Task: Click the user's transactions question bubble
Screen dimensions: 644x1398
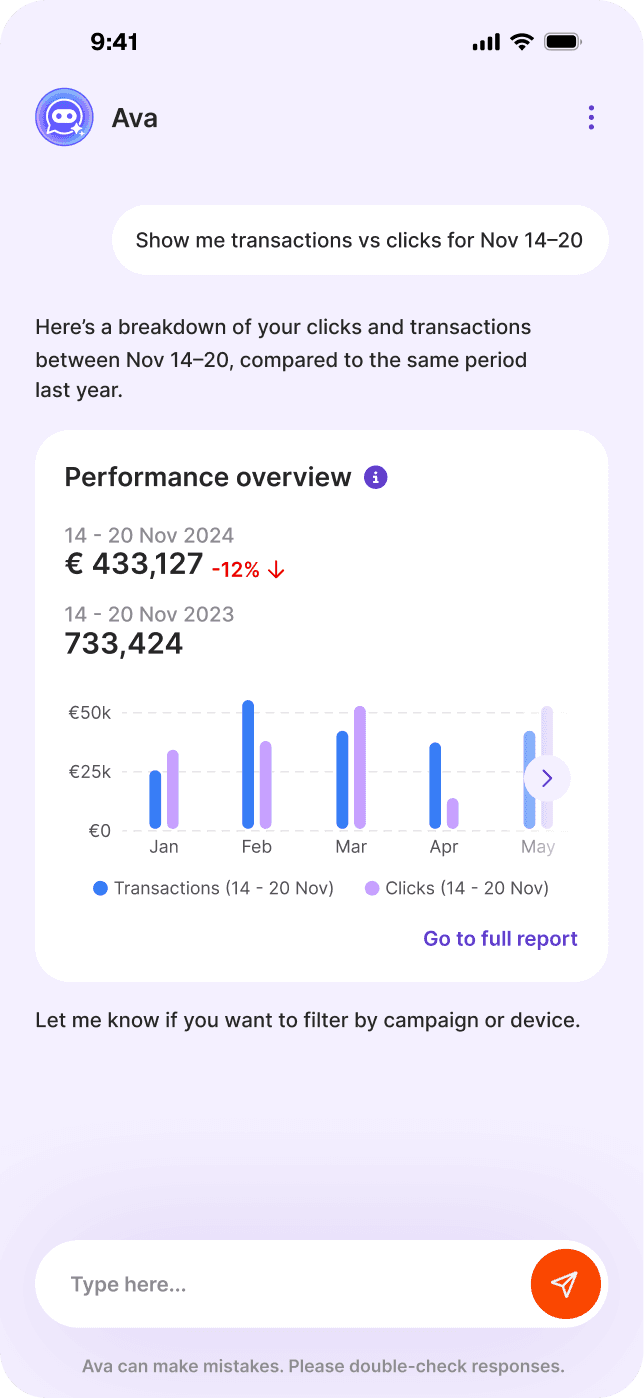Action: (360, 240)
